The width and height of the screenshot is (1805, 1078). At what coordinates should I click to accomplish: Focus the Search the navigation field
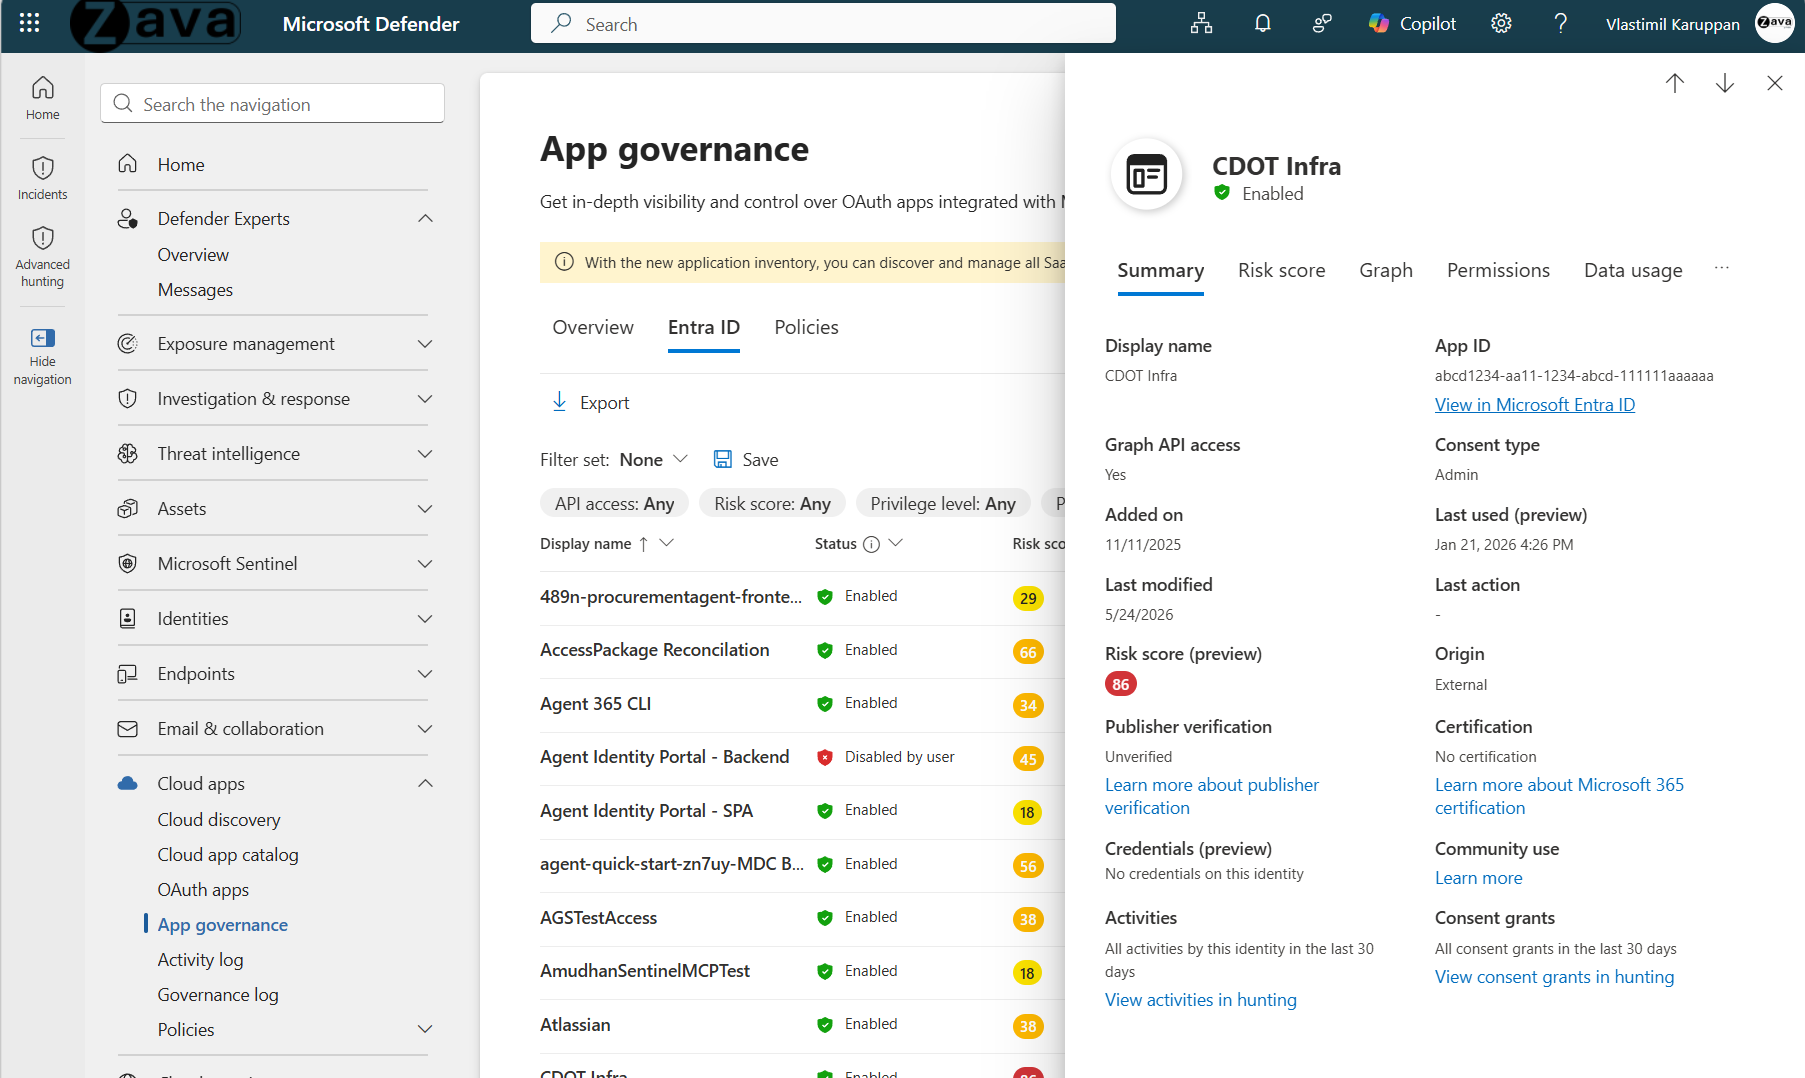click(x=272, y=104)
